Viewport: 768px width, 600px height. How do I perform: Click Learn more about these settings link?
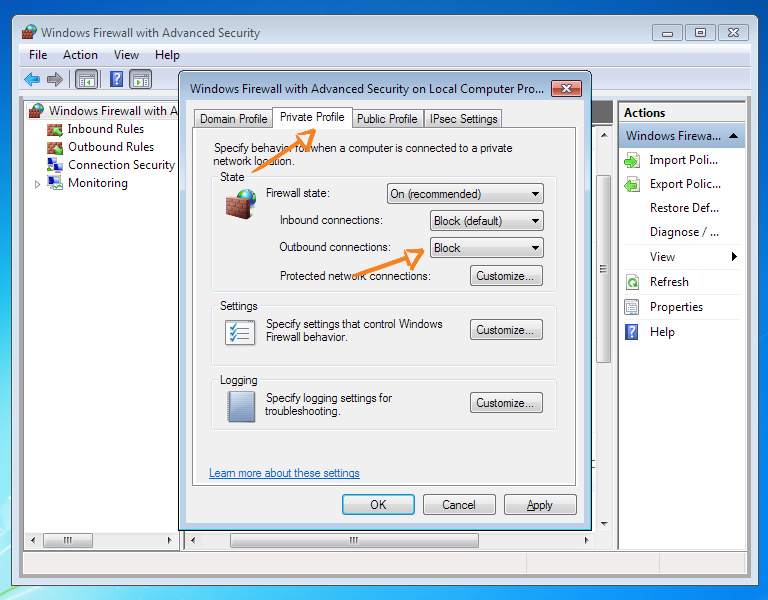click(284, 473)
